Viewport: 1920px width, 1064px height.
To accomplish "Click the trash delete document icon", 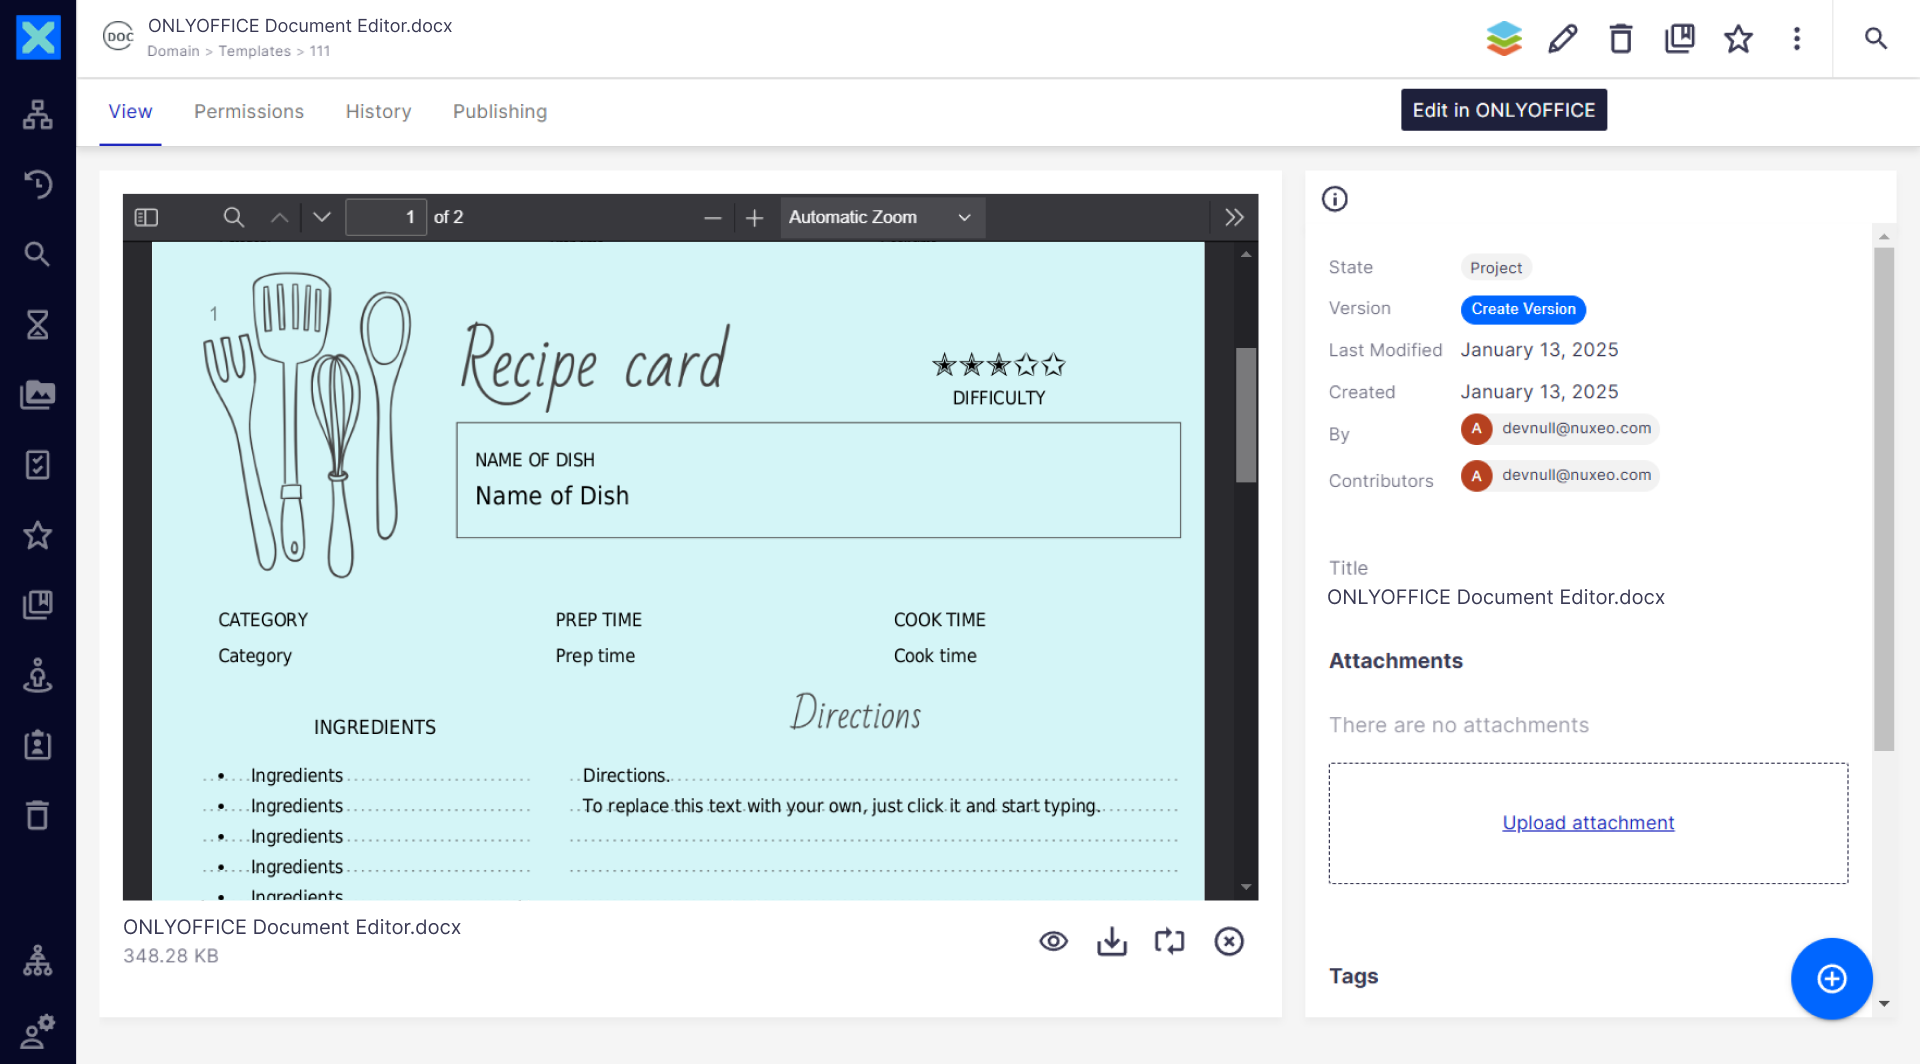I will tap(1620, 39).
